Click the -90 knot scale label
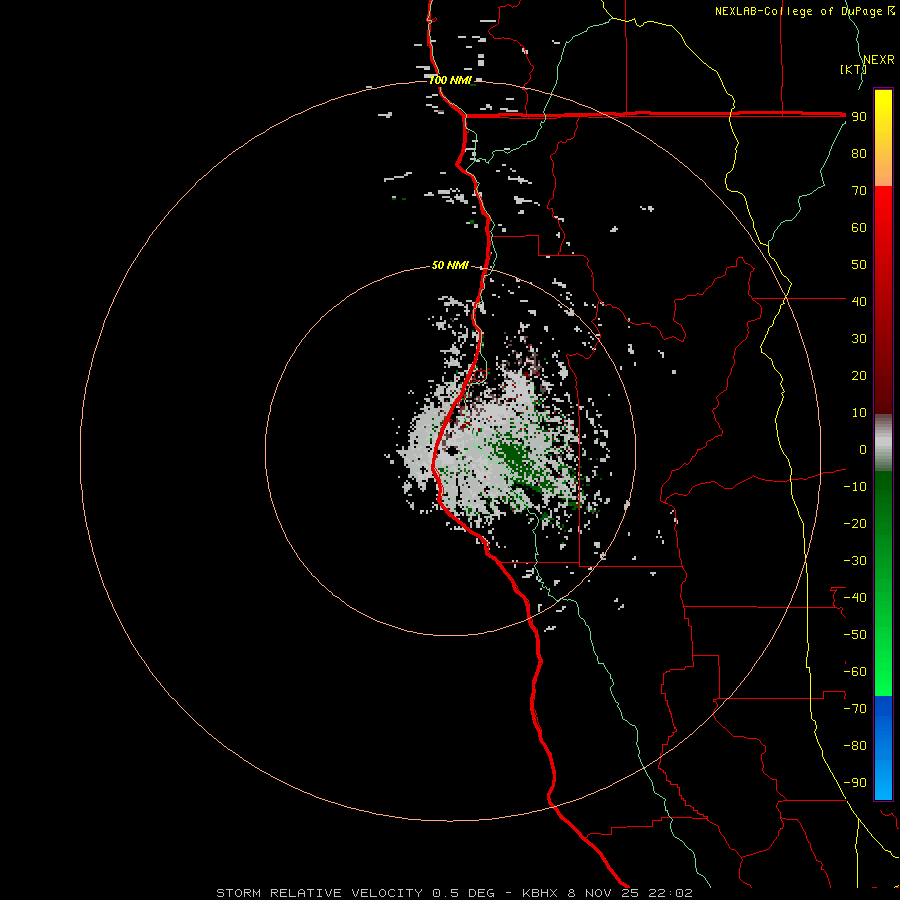This screenshot has height=900, width=900. (x=855, y=783)
